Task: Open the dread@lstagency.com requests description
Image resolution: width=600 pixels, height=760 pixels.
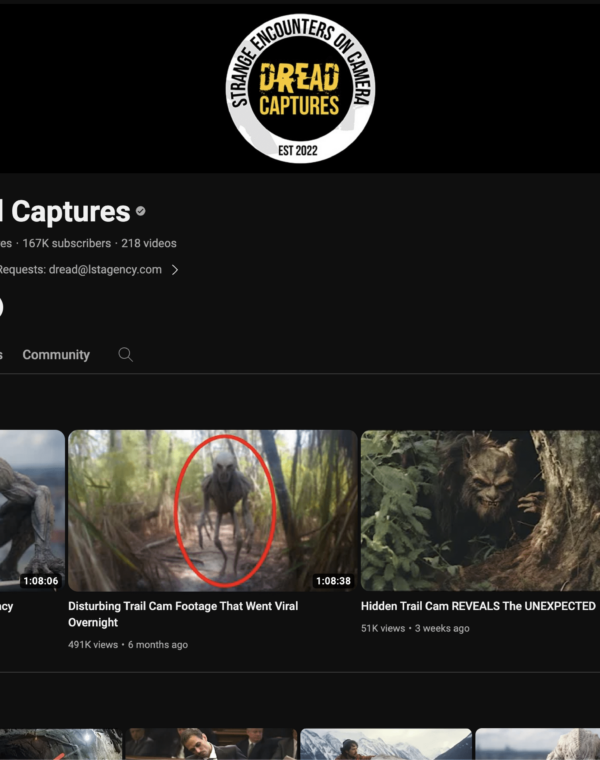Action: pos(80,269)
